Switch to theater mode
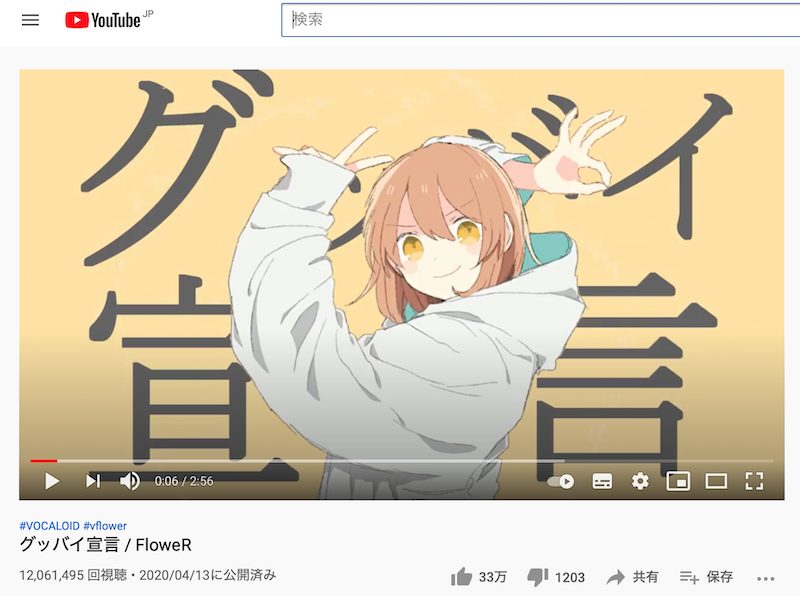800x596 pixels. [x=716, y=481]
